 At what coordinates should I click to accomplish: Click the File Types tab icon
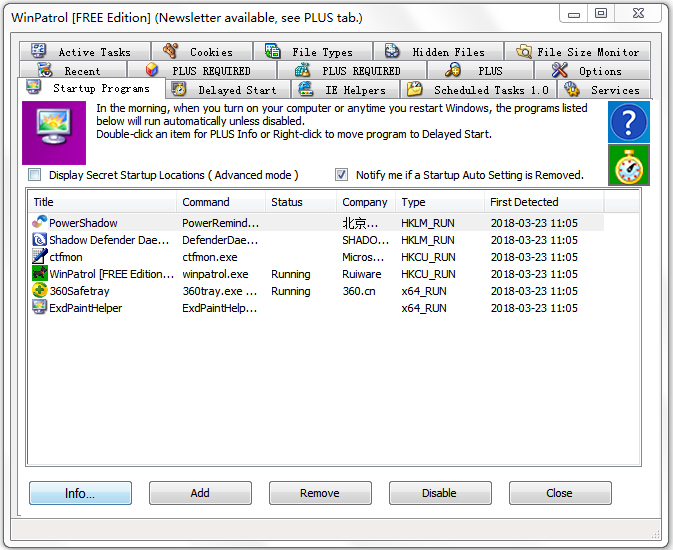(273, 51)
